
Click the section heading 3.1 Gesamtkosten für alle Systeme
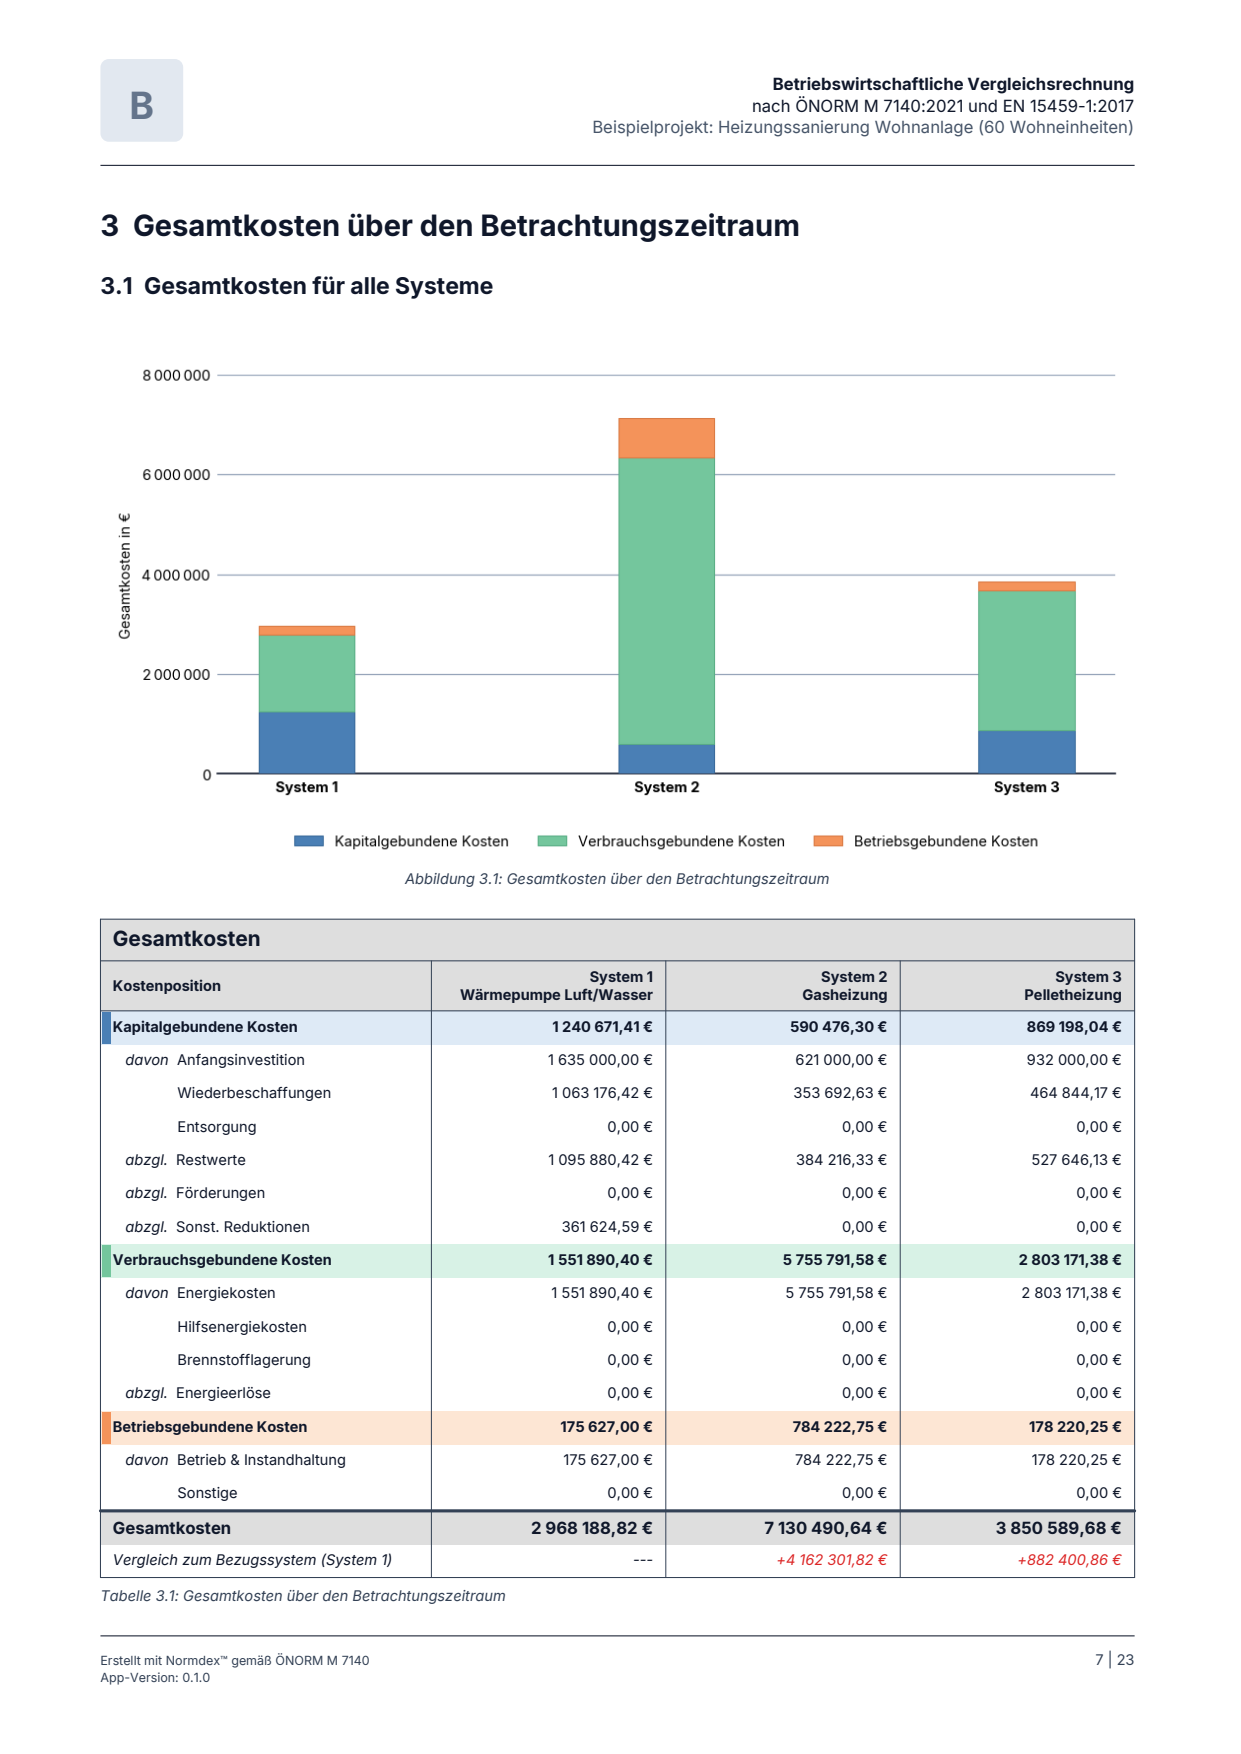pyautogui.click(x=297, y=286)
